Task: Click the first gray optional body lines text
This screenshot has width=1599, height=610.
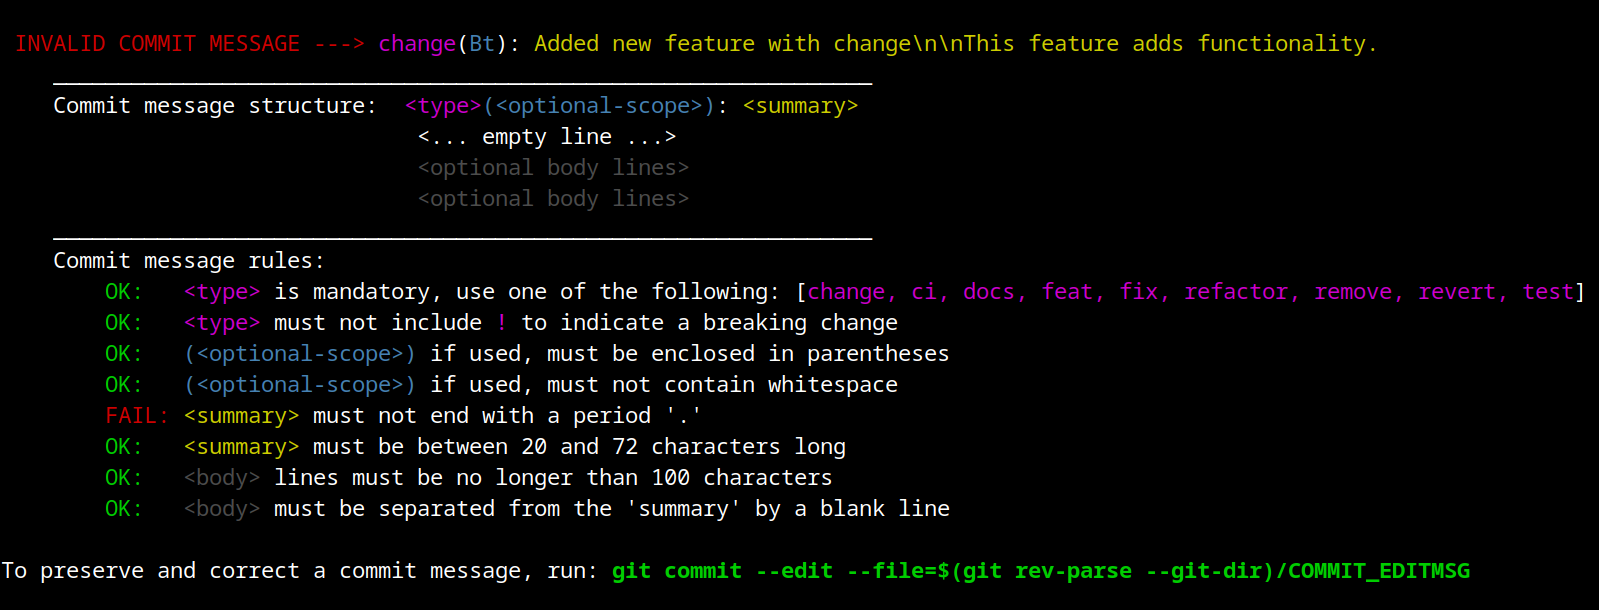Action: (x=553, y=168)
